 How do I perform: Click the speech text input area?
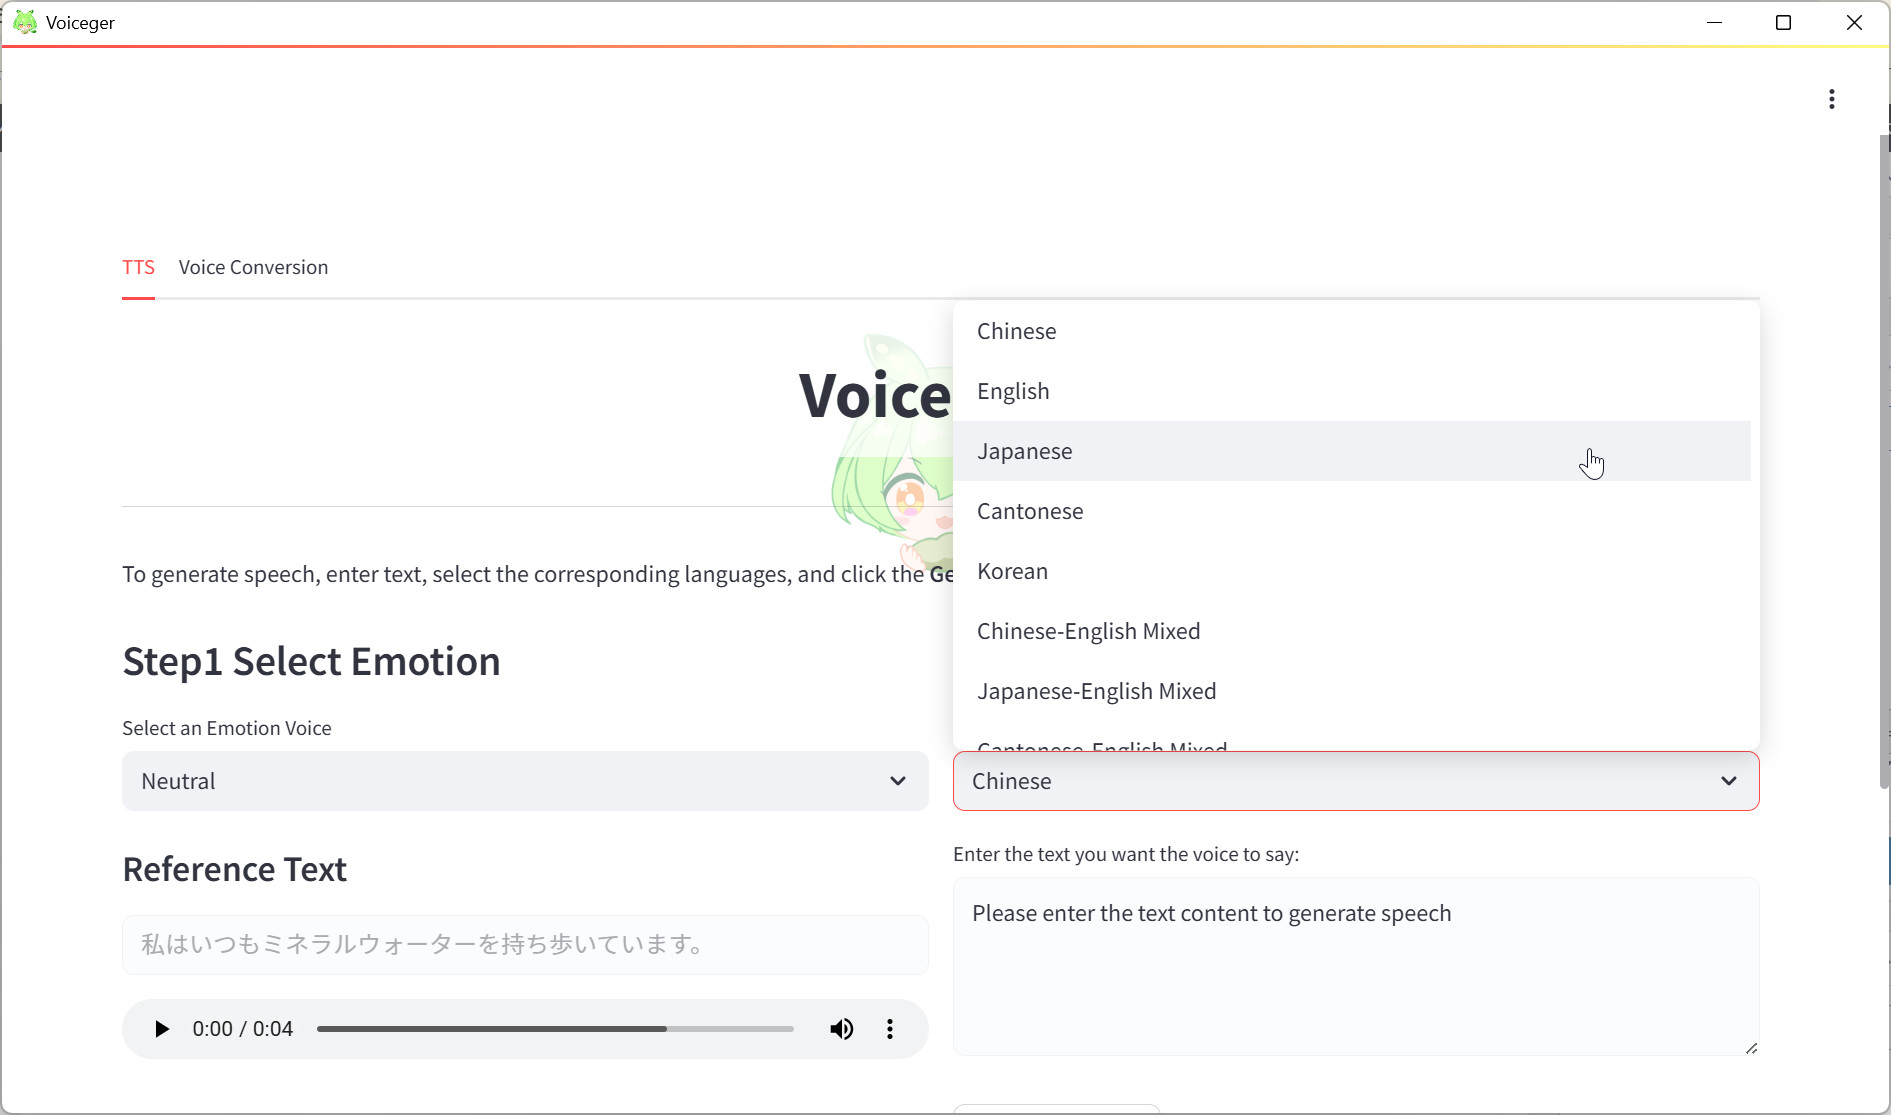coord(1355,966)
